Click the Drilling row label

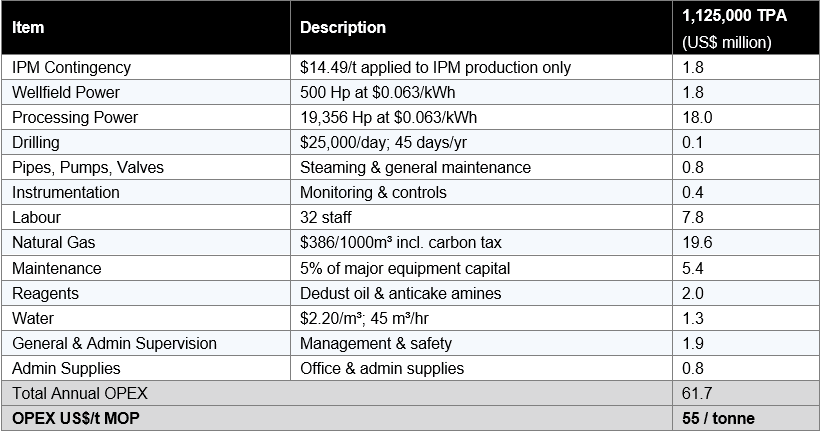[x=36, y=143]
